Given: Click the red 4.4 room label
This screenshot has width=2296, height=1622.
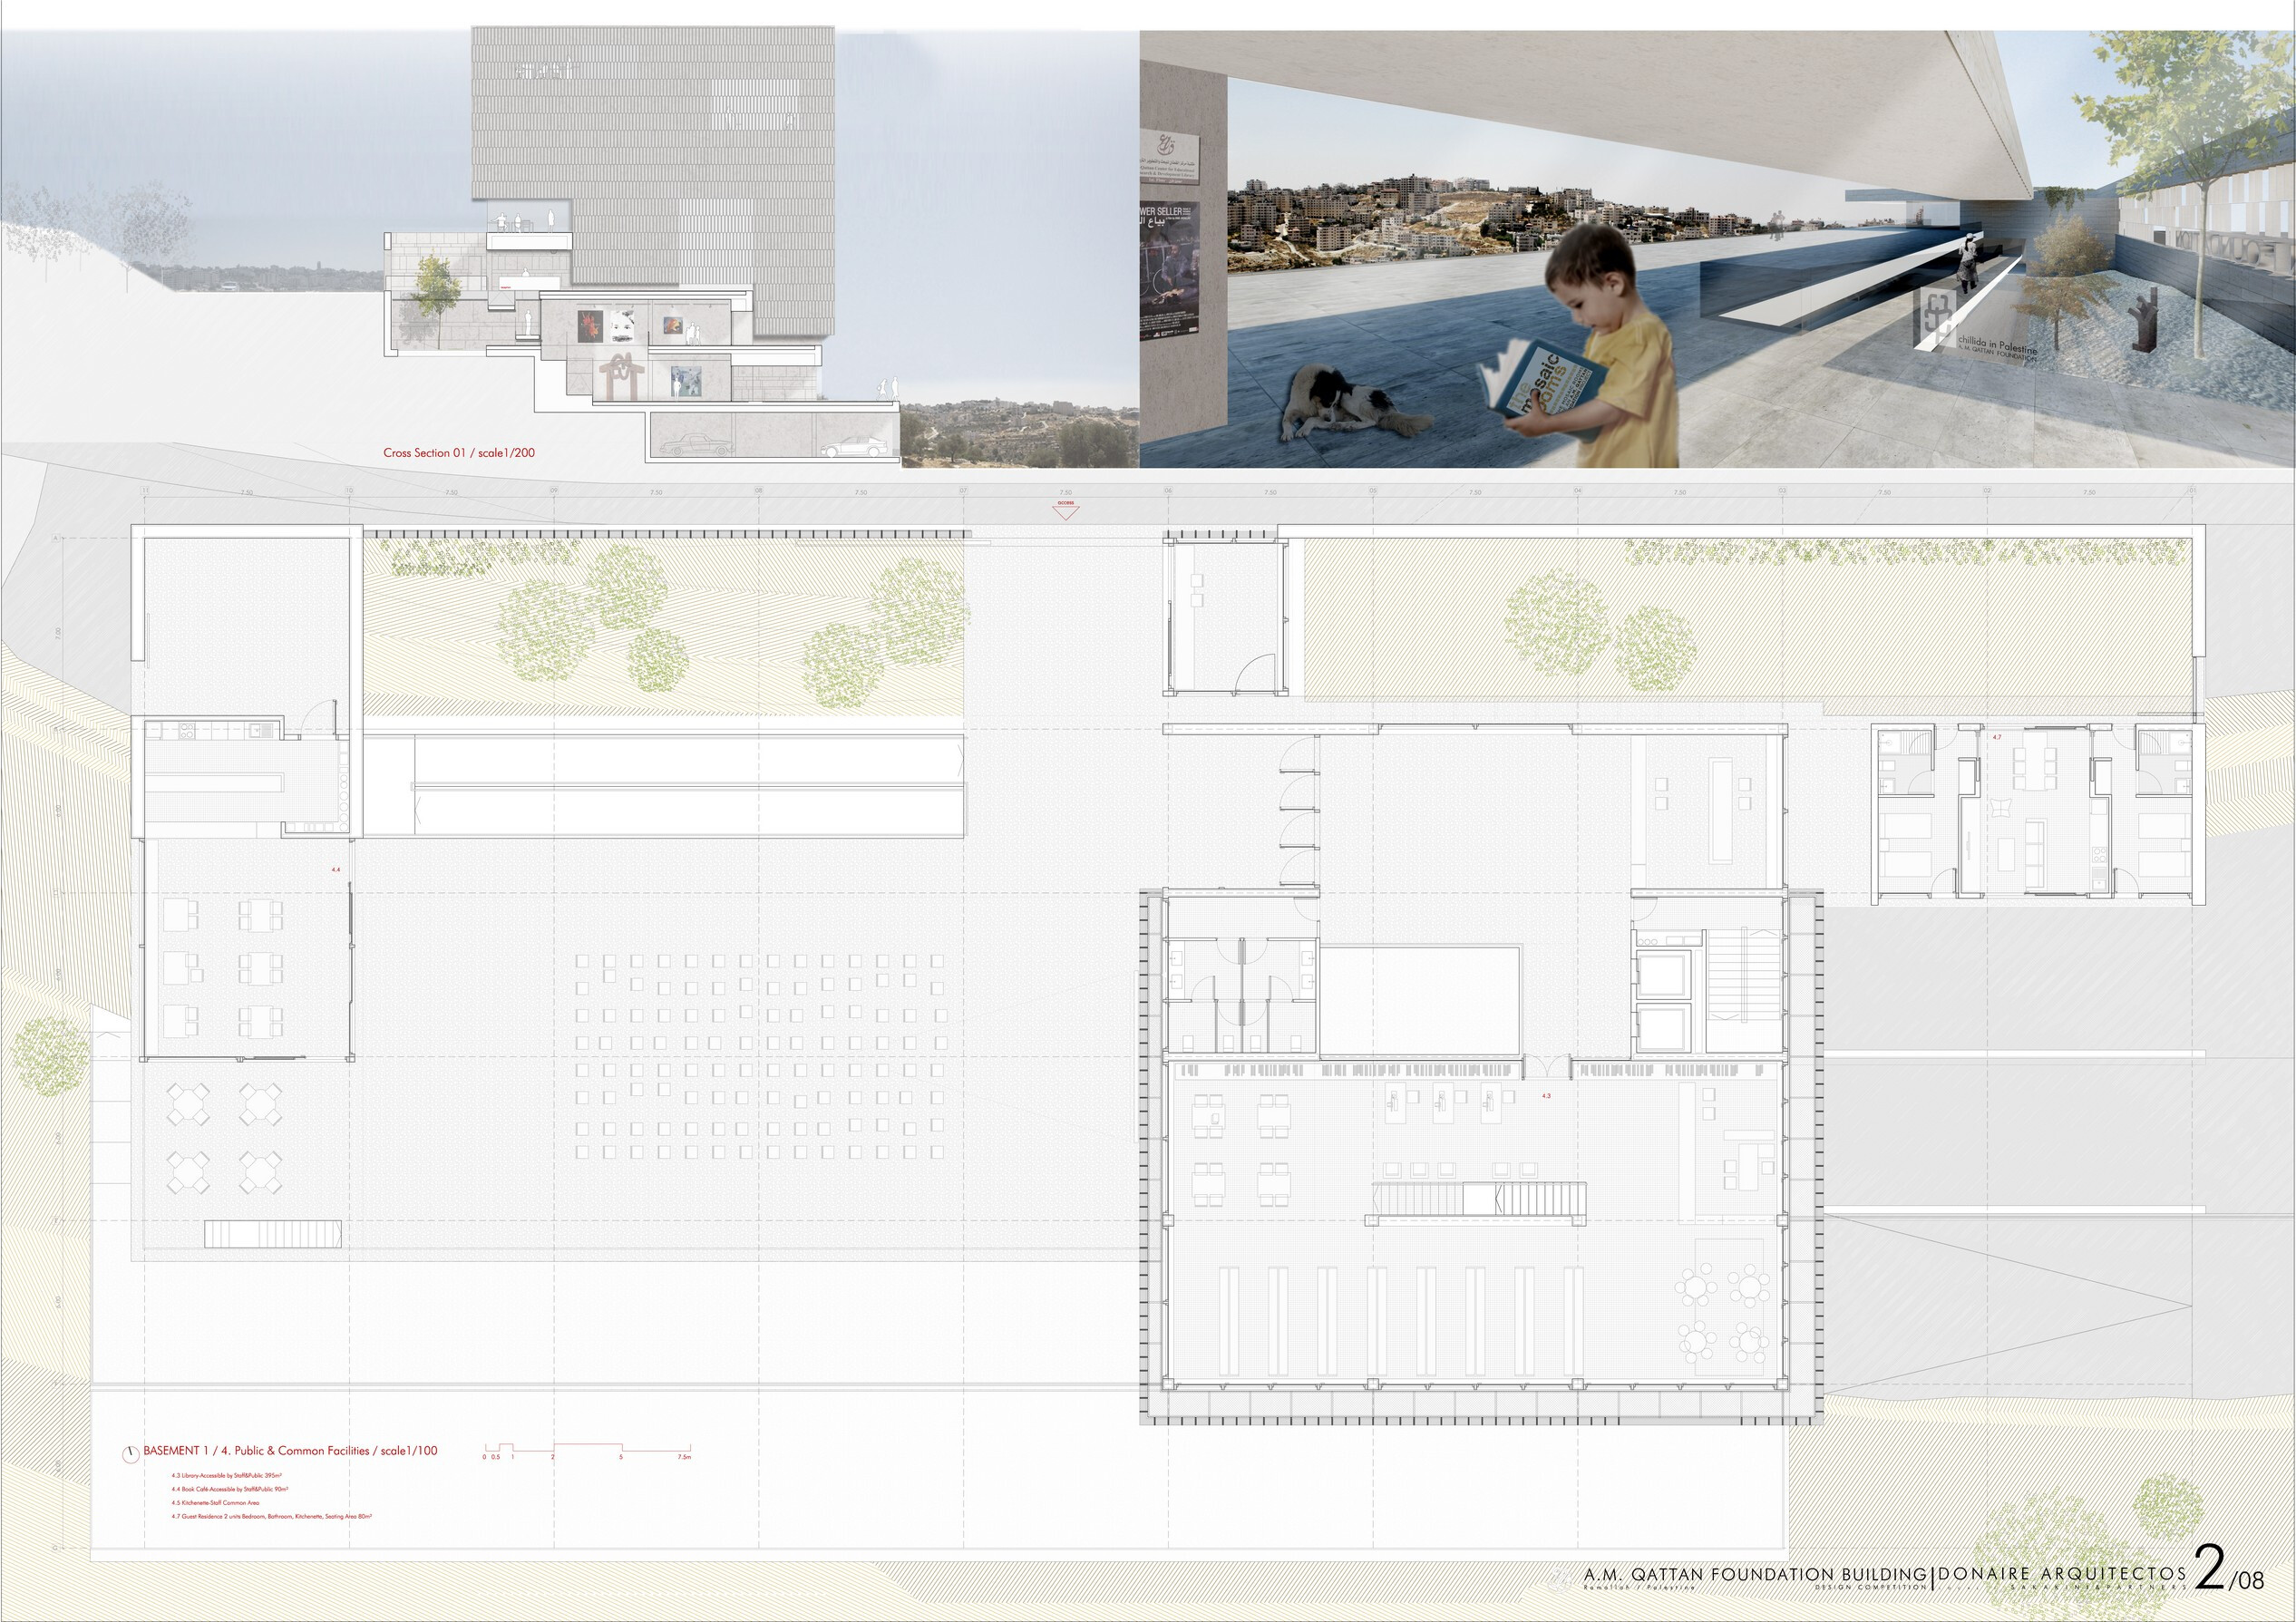Looking at the screenshot, I should pos(336,871).
